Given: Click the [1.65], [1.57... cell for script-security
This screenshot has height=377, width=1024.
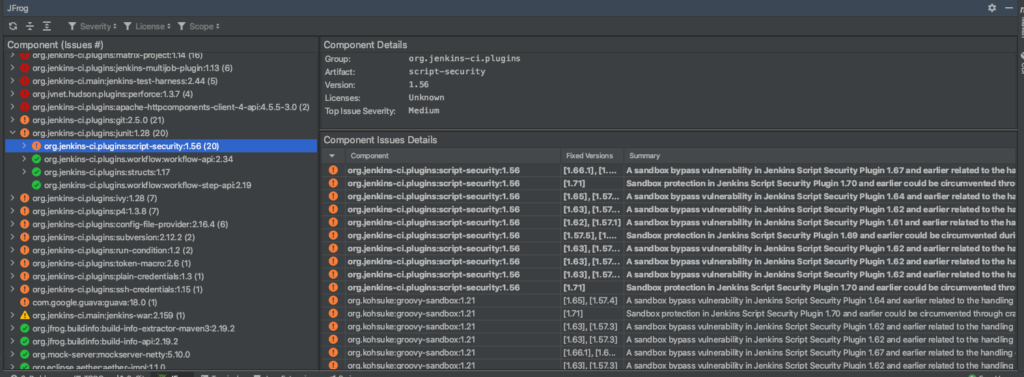Looking at the screenshot, I should coord(591,196).
